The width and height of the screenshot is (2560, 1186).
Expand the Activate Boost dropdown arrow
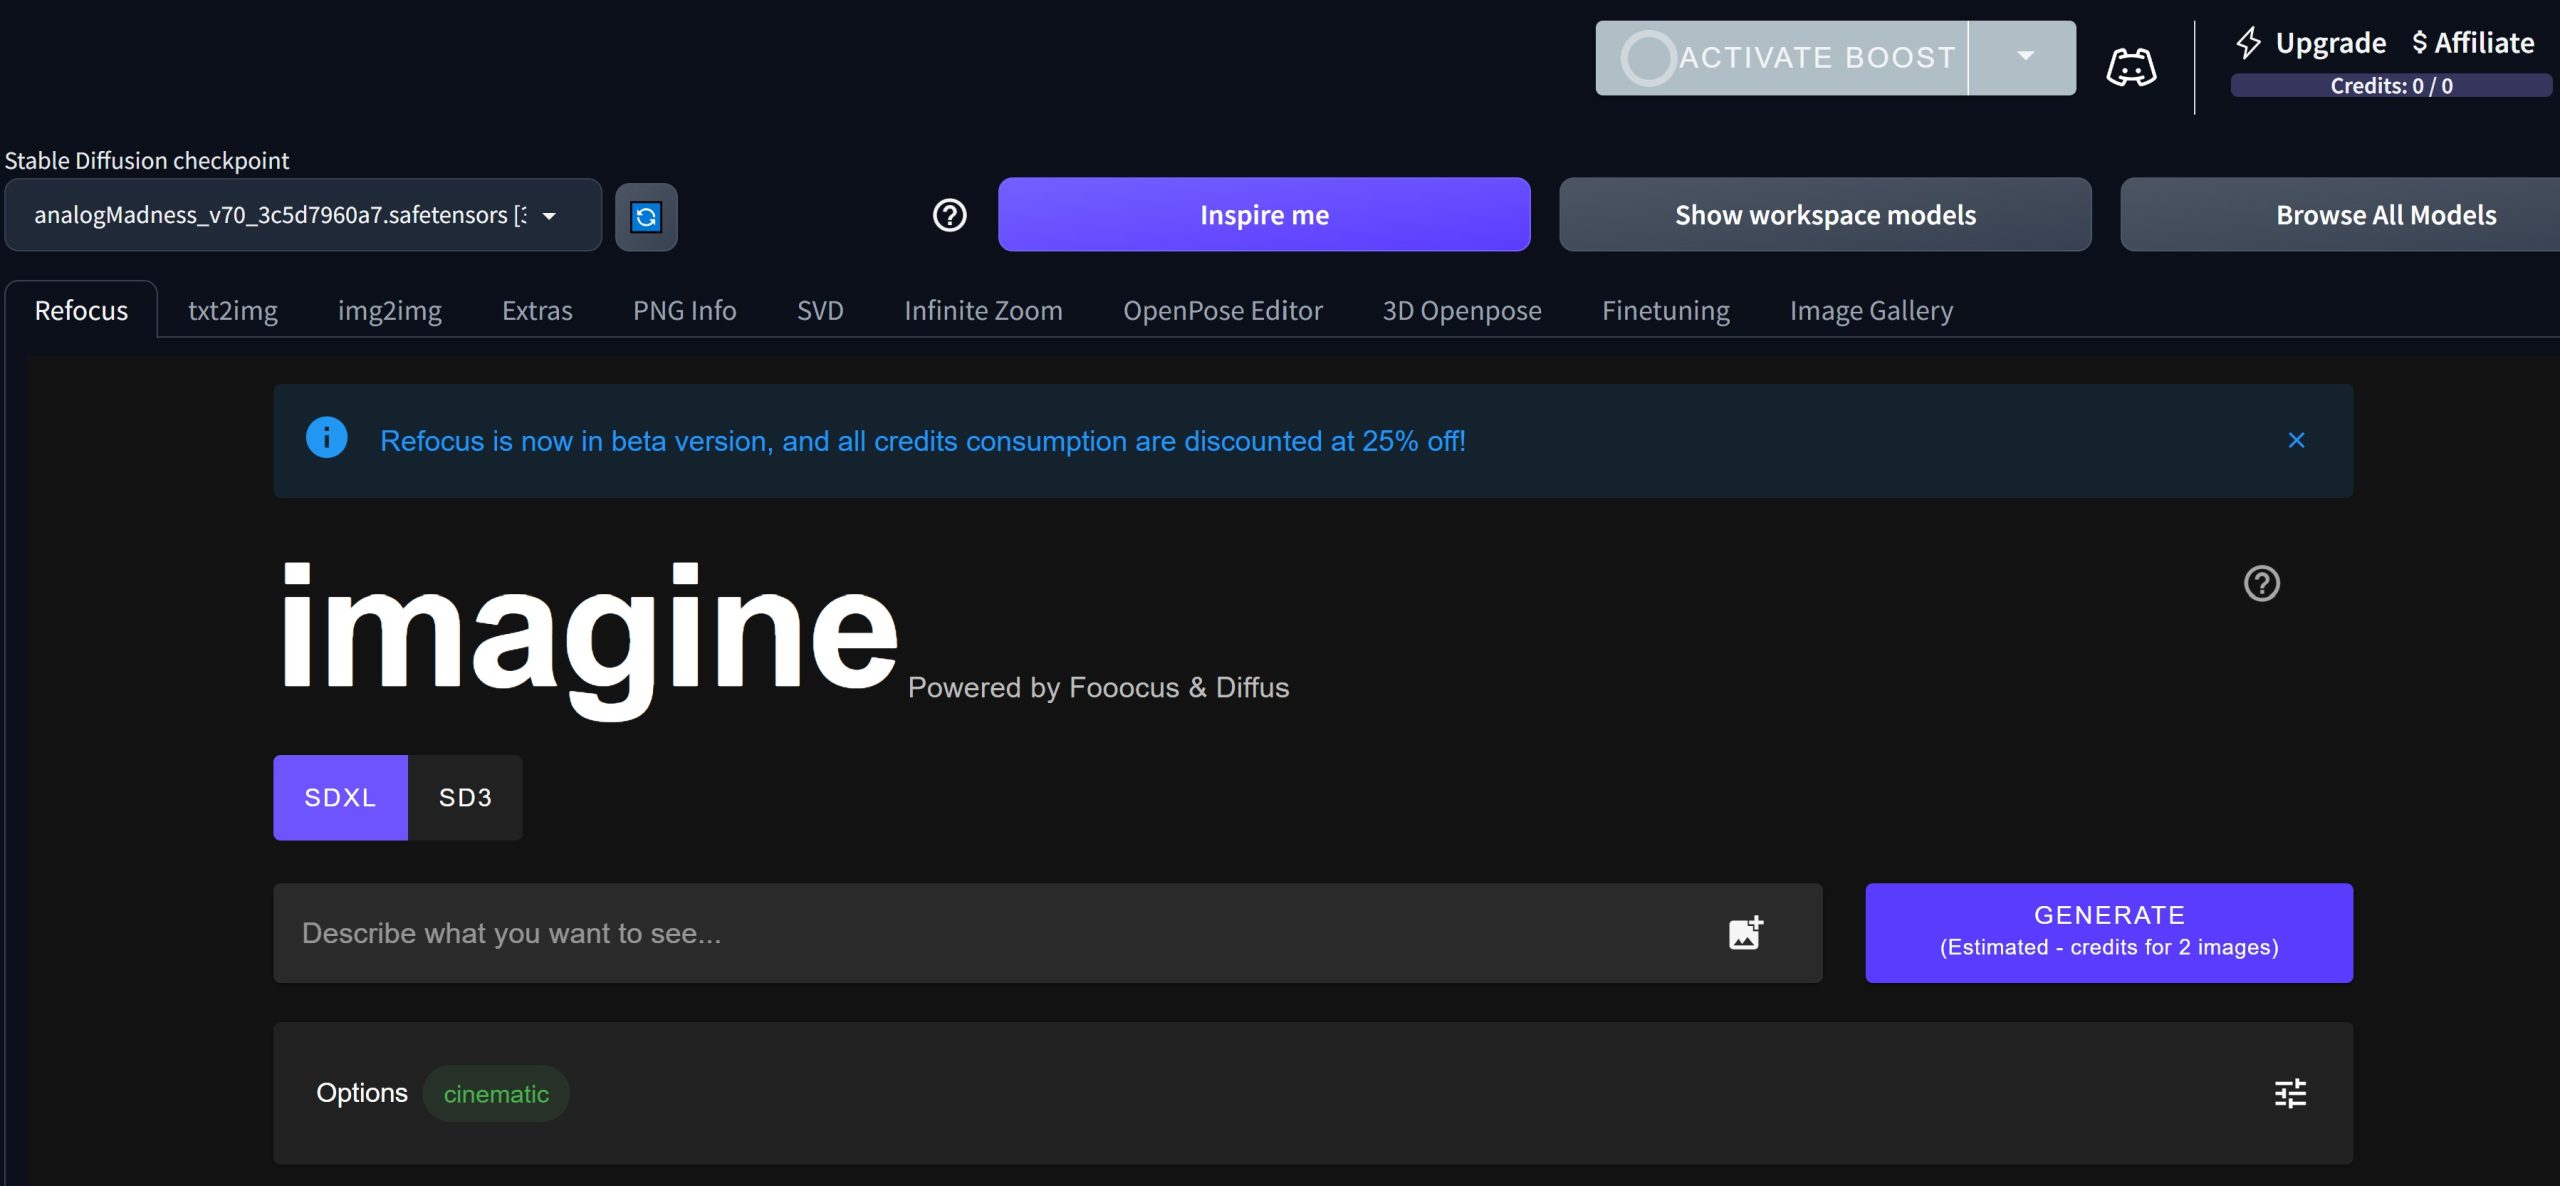pos(2025,57)
